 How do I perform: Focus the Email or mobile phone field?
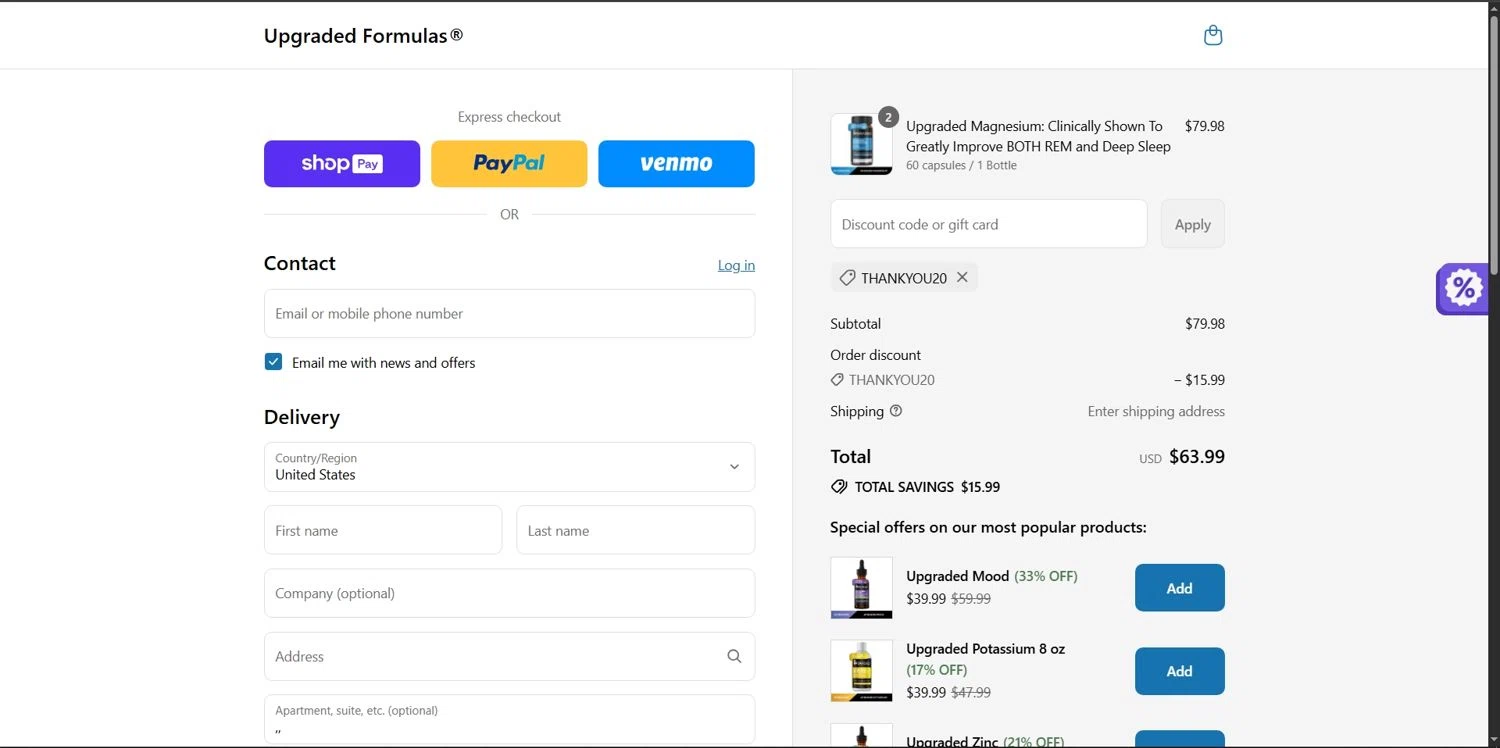(x=509, y=314)
